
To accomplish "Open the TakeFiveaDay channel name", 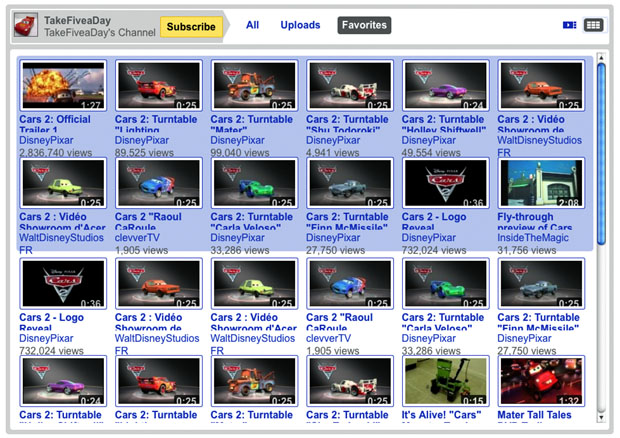I will tap(77, 20).
